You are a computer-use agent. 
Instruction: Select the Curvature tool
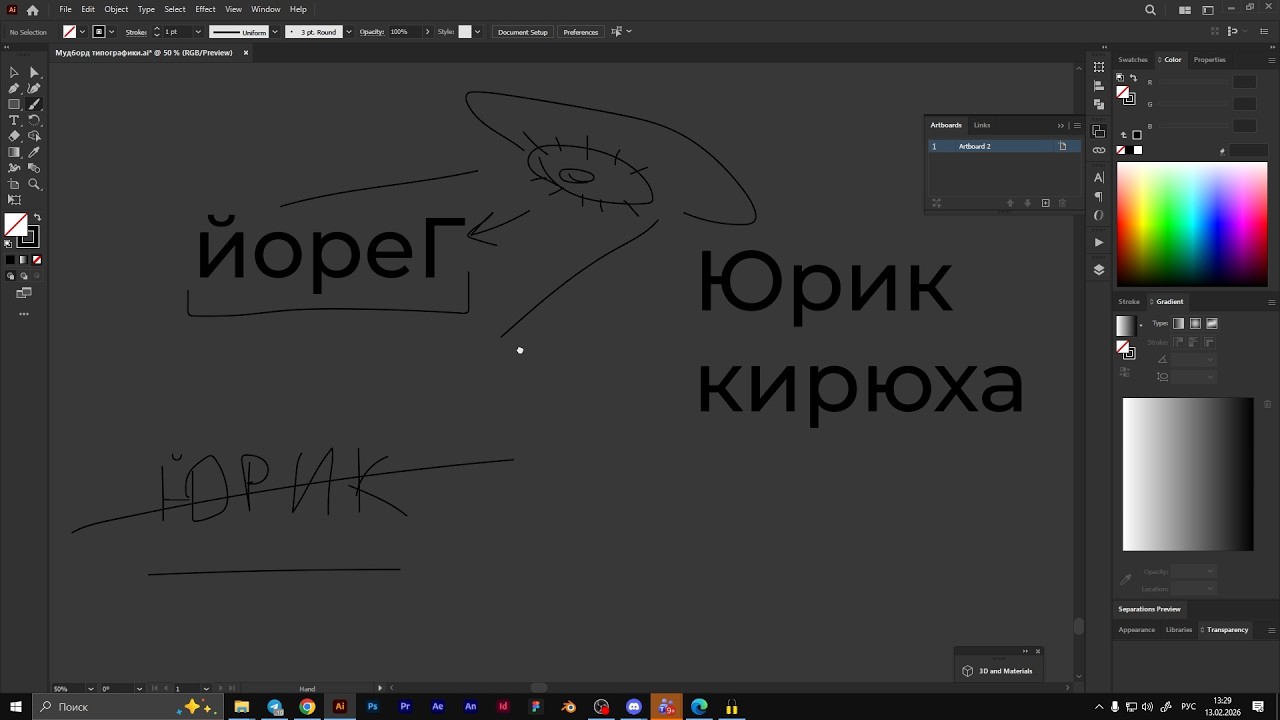34,88
